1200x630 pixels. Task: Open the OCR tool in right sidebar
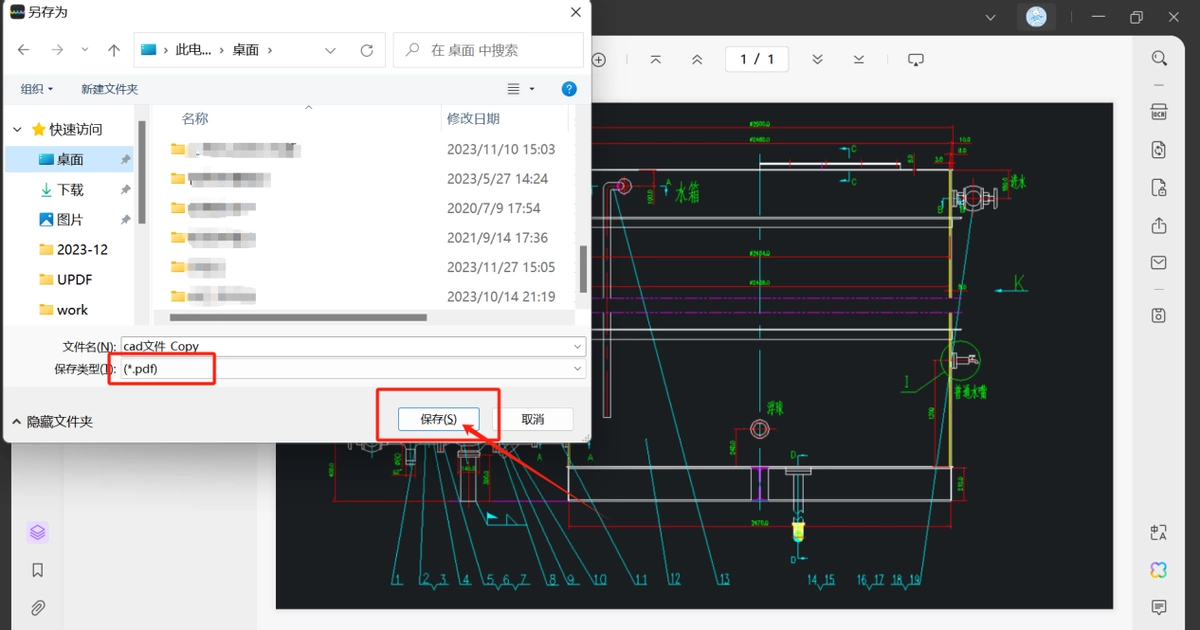tap(1159, 110)
